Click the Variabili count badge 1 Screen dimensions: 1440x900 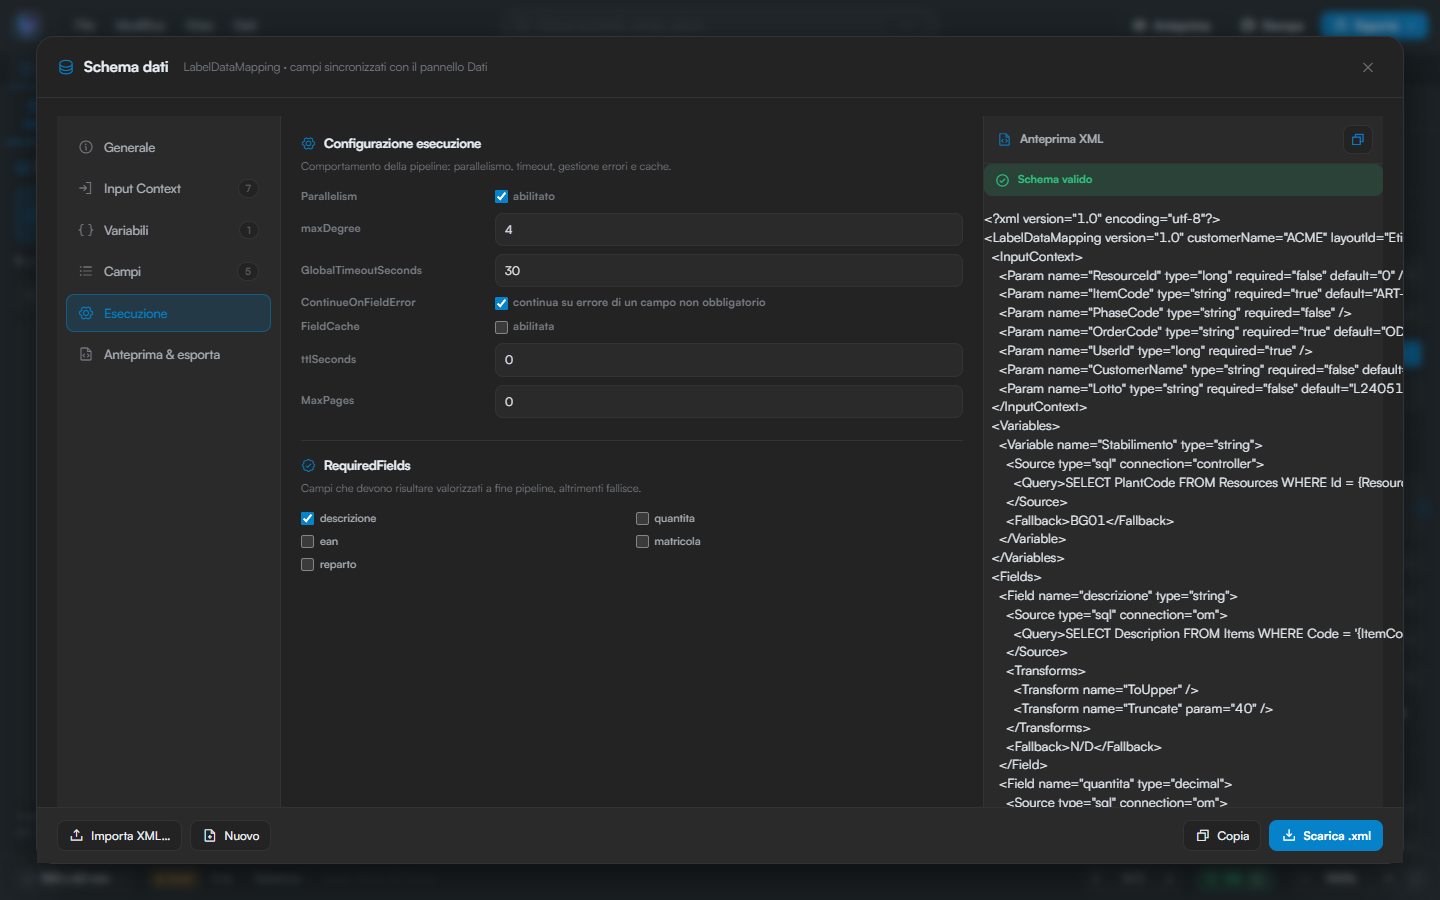(x=248, y=230)
